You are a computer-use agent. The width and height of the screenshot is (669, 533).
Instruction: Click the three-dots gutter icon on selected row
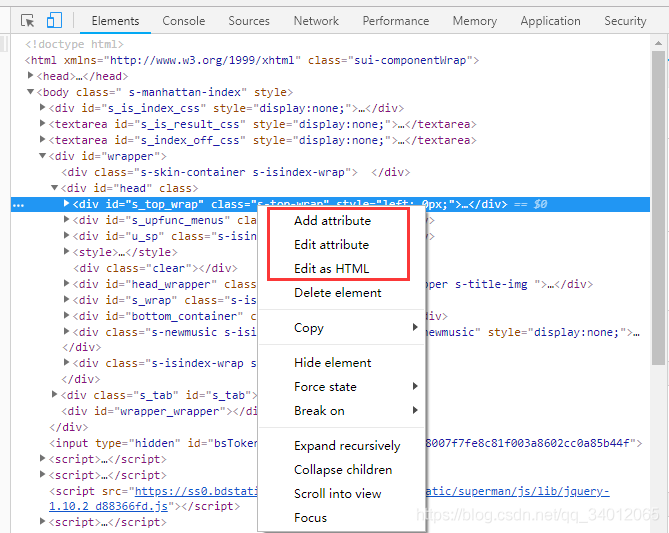click(18, 205)
